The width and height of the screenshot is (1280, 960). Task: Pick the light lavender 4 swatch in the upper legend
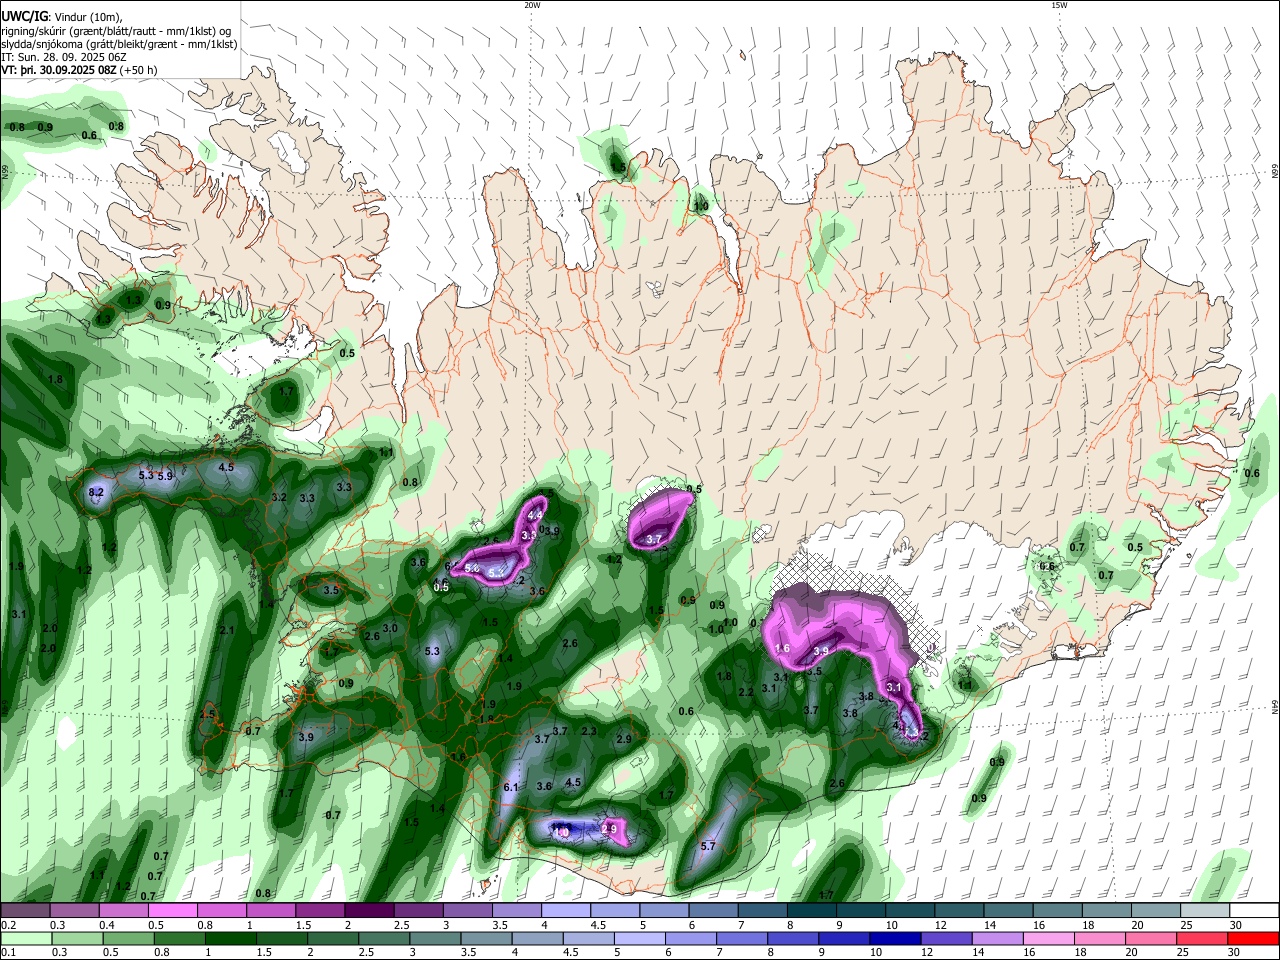pos(566,910)
